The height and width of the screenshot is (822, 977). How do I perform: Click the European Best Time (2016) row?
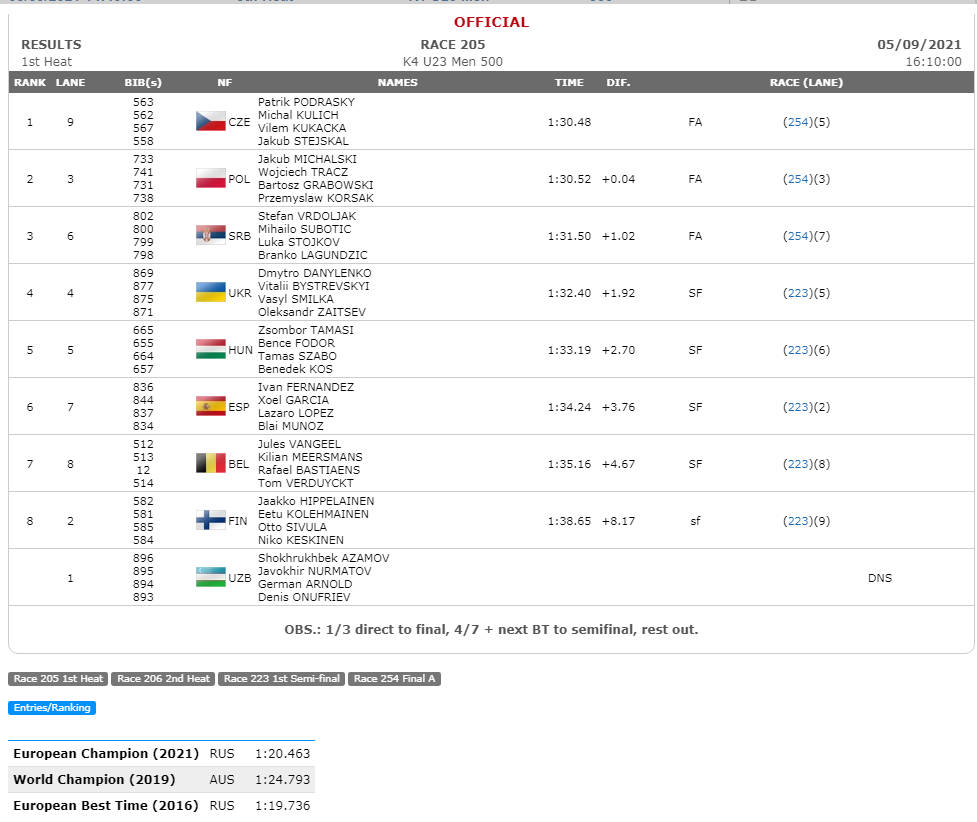(x=161, y=806)
